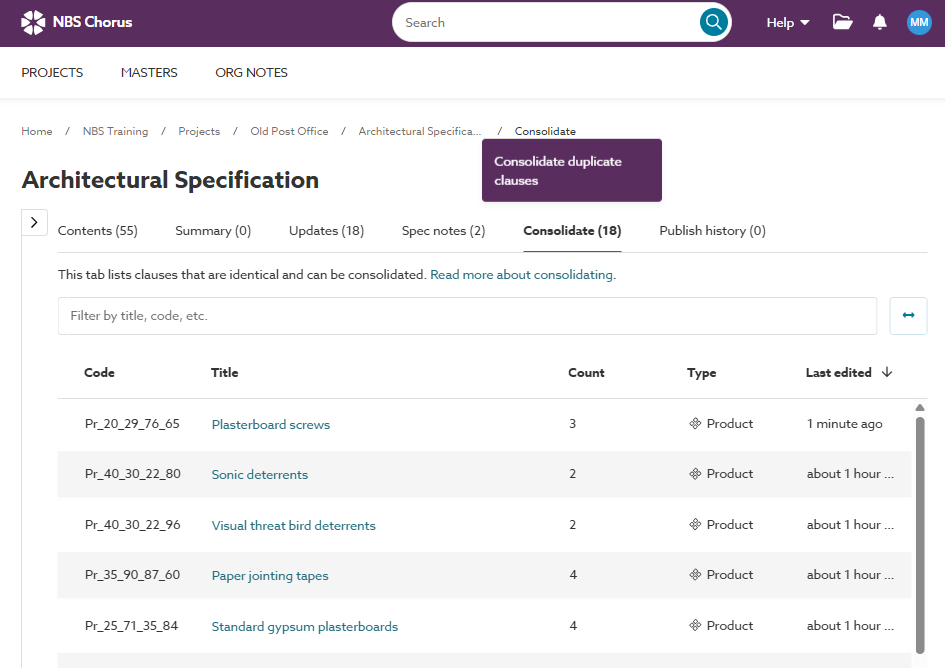Click the truncated Architectural Specifica... breadcrumb
This screenshot has width=945, height=668.
pos(419,131)
